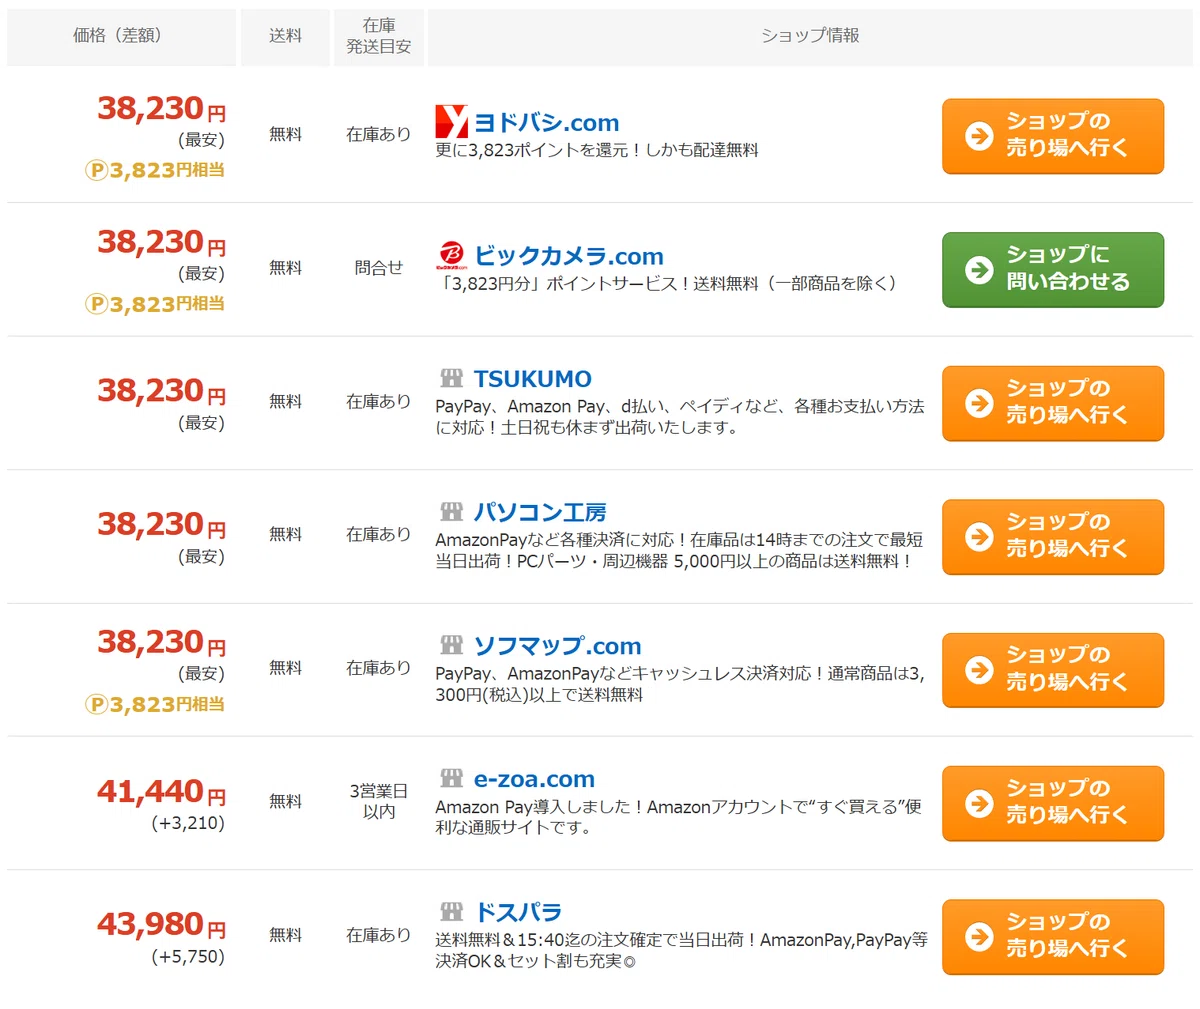Click 在庫あり status in ドスパラ row
This screenshot has height=1009, width=1200.
tap(379, 935)
